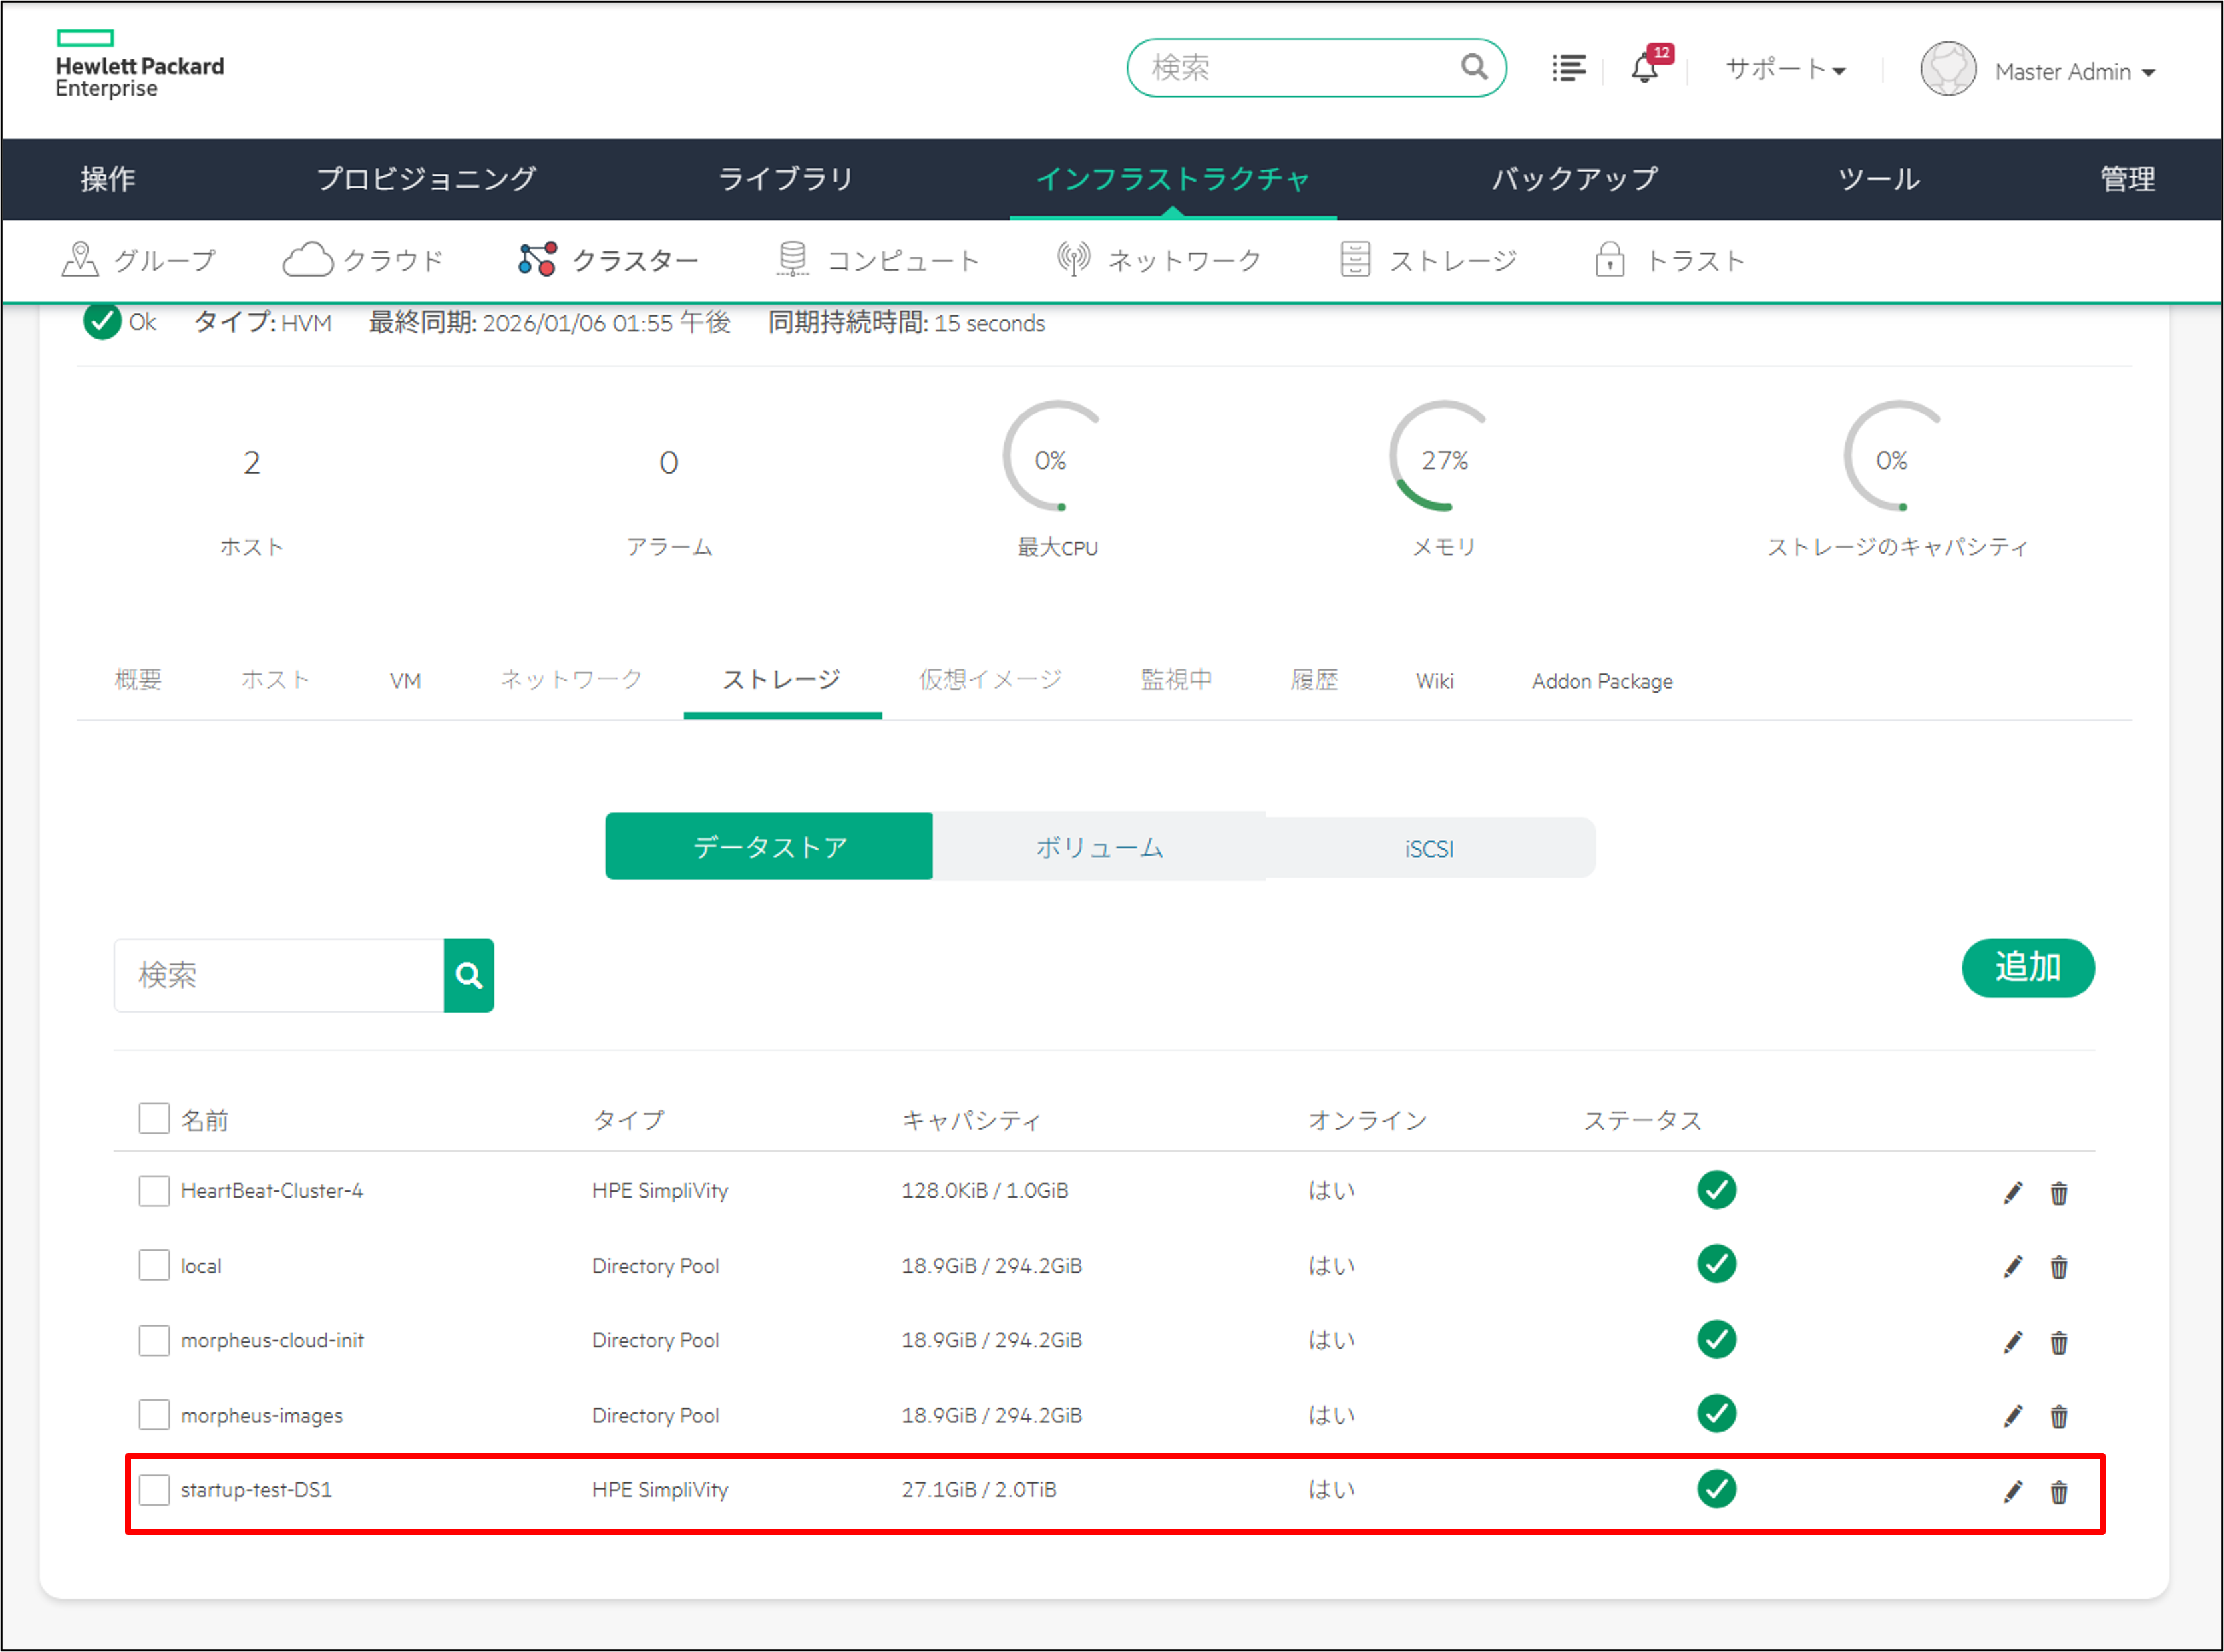The image size is (2224, 1652).
Task: Click the メモリ 27% usage gauge
Action: pyautogui.click(x=1444, y=460)
